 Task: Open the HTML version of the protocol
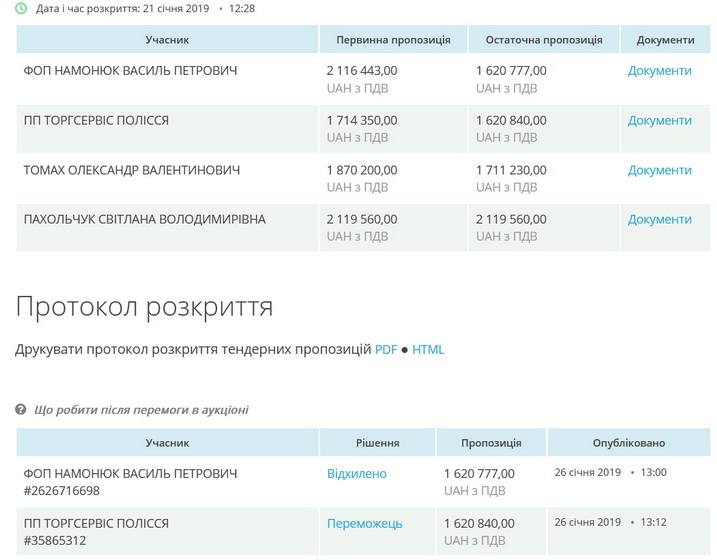coord(428,350)
